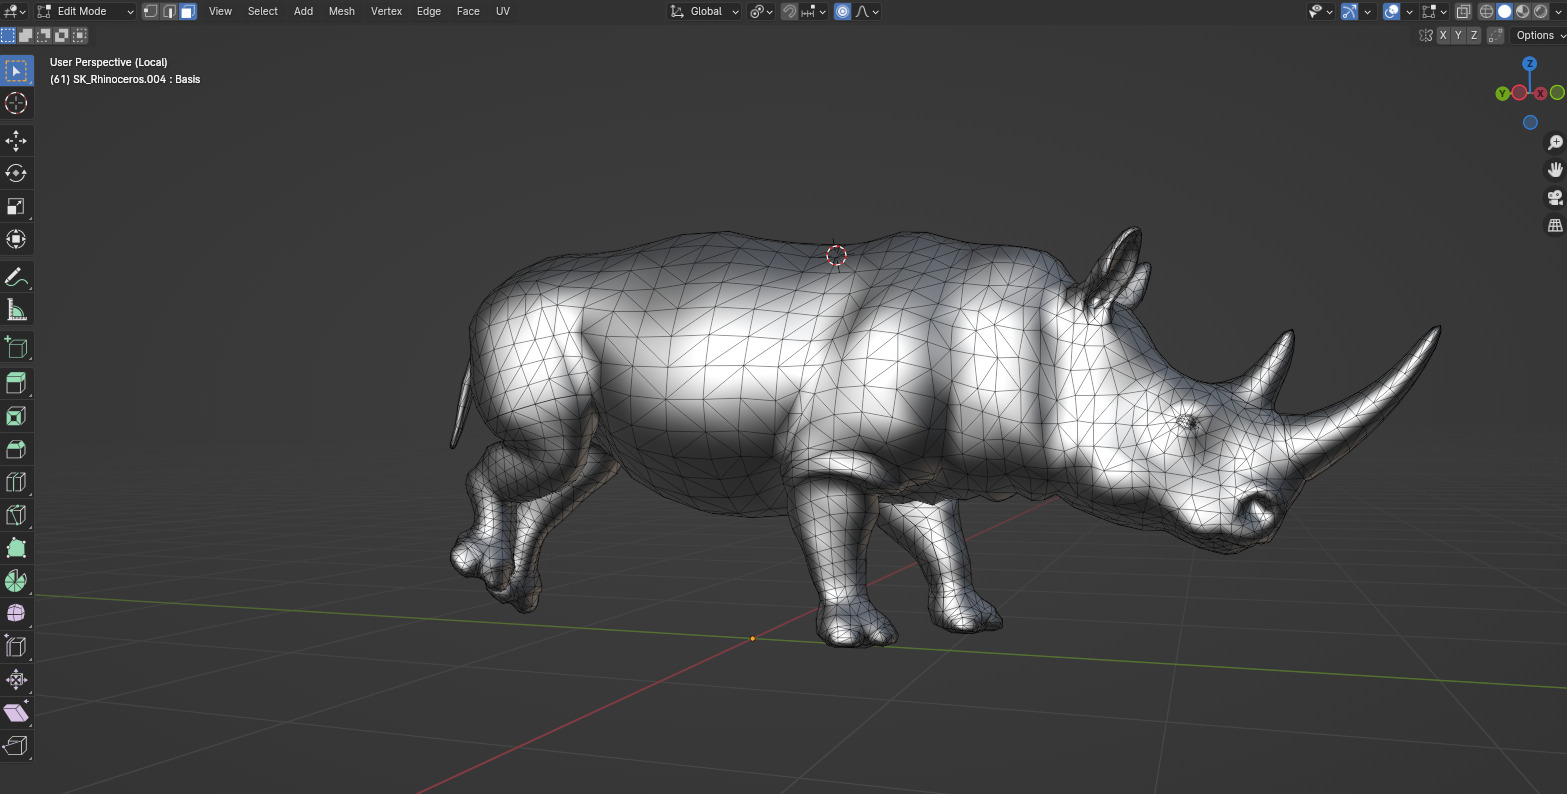Image resolution: width=1567 pixels, height=794 pixels.
Task: Select the Select Box tool
Action: 16,70
